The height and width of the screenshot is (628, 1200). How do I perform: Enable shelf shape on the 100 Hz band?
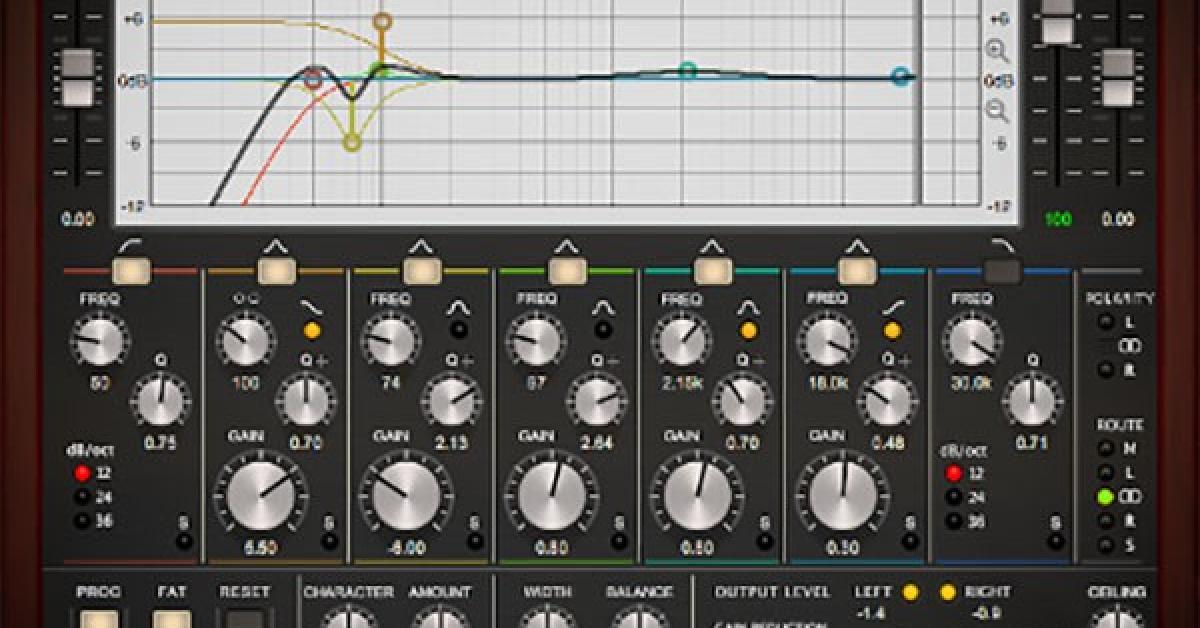tap(313, 330)
